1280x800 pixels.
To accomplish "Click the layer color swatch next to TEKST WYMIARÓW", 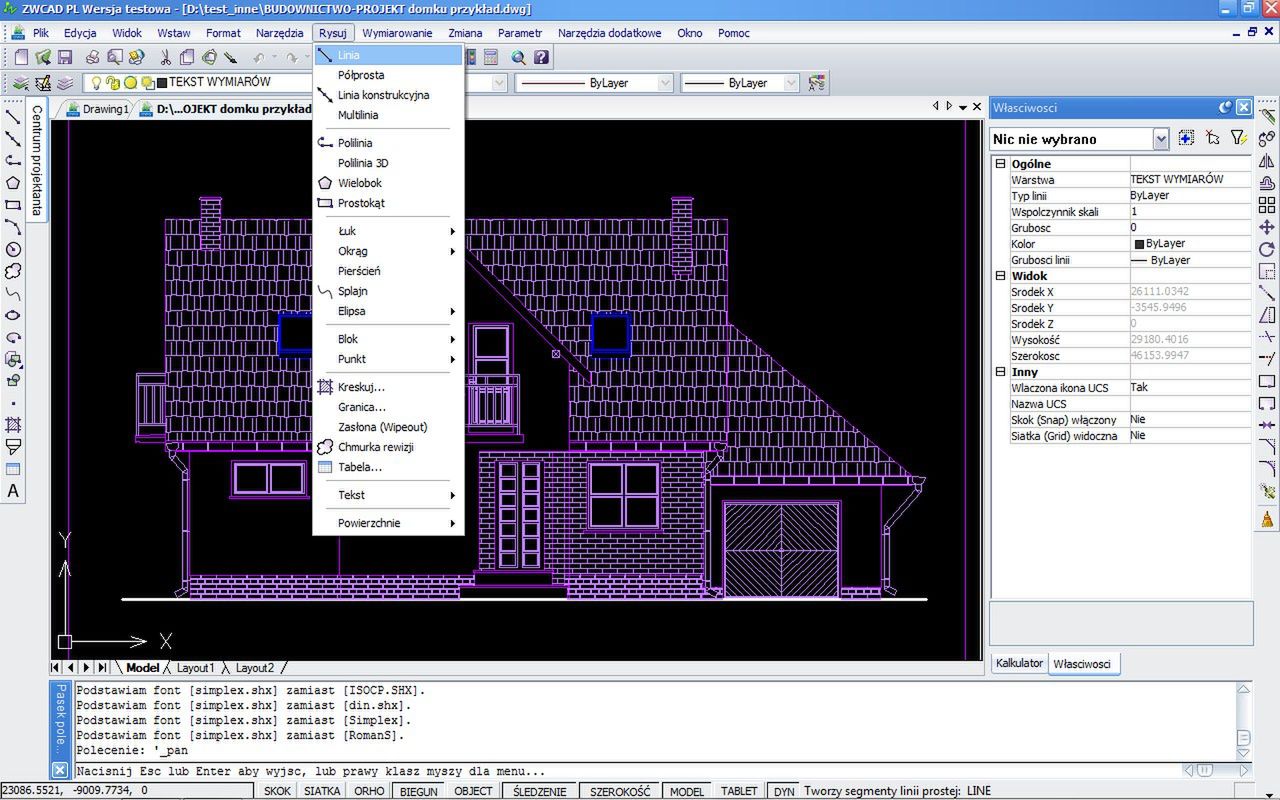I will point(162,83).
